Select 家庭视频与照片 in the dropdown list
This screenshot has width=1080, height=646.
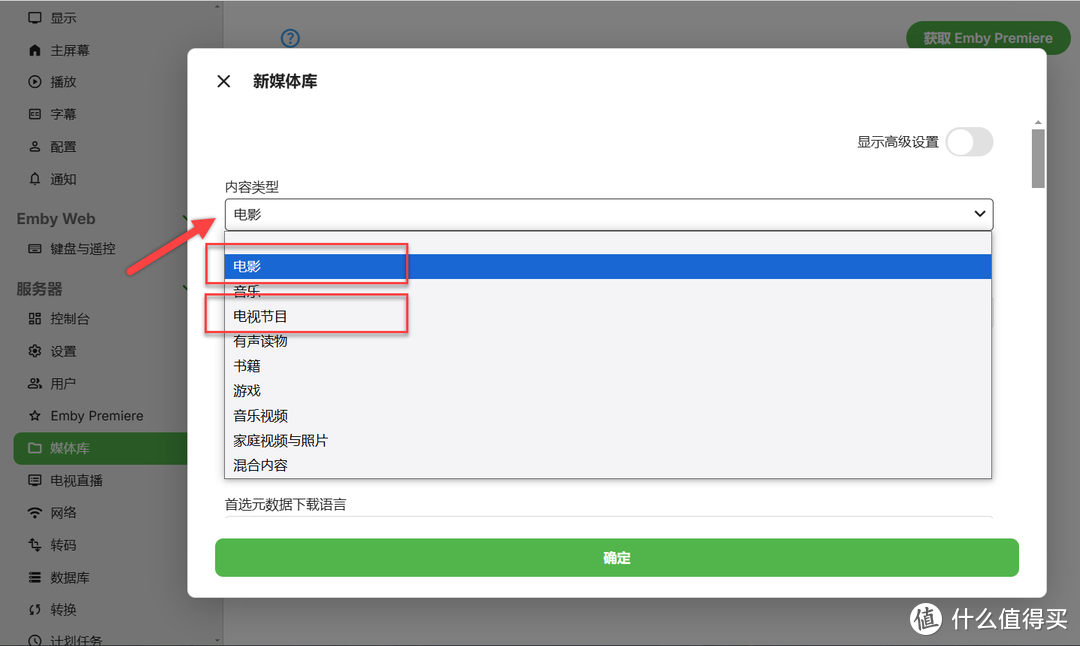coord(608,440)
